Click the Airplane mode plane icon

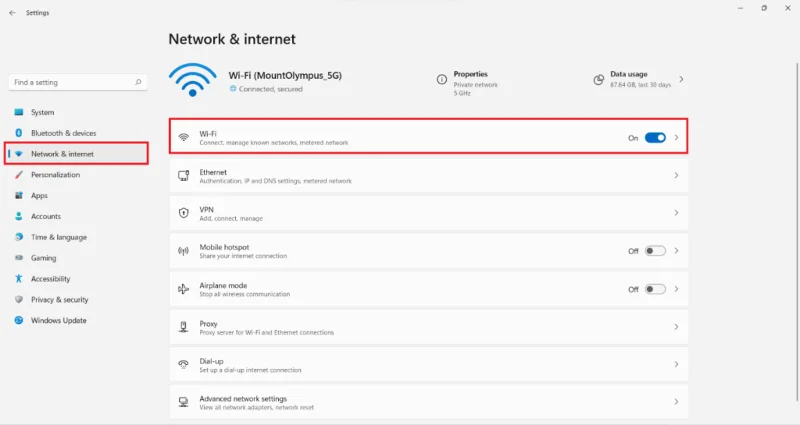pyautogui.click(x=183, y=289)
